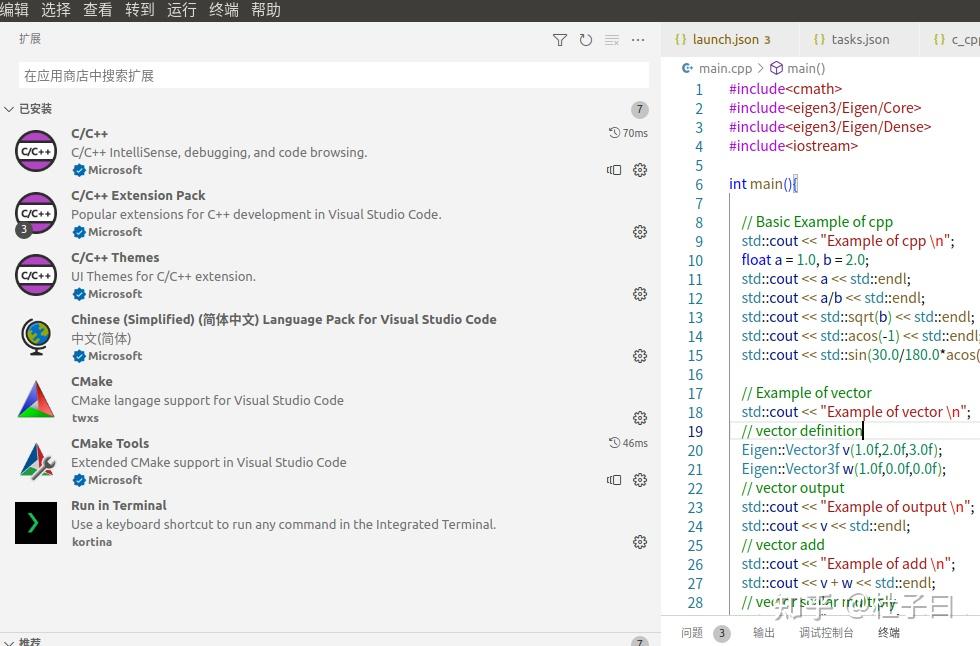Screen dimensions: 980x646
Task: Click the 'int main(){' code line
Action: pos(763,184)
